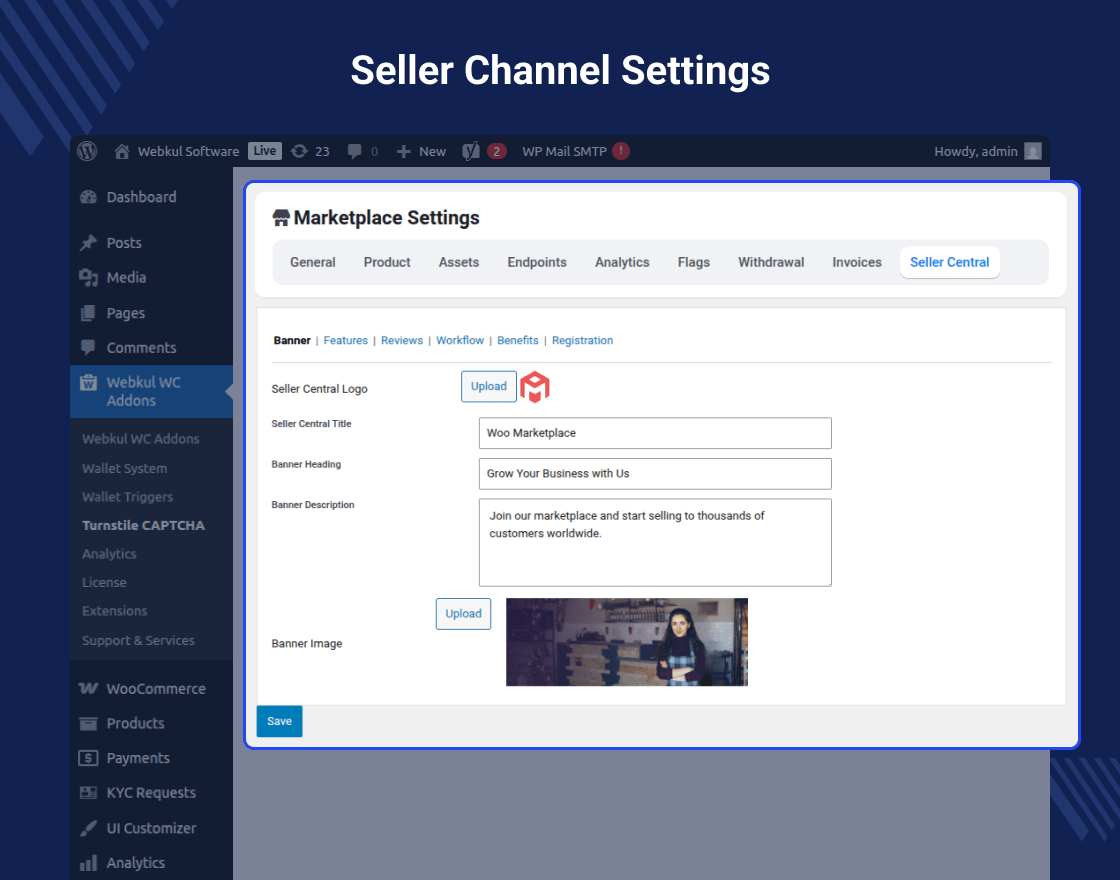Click the UI Customizer brush icon

[89, 828]
